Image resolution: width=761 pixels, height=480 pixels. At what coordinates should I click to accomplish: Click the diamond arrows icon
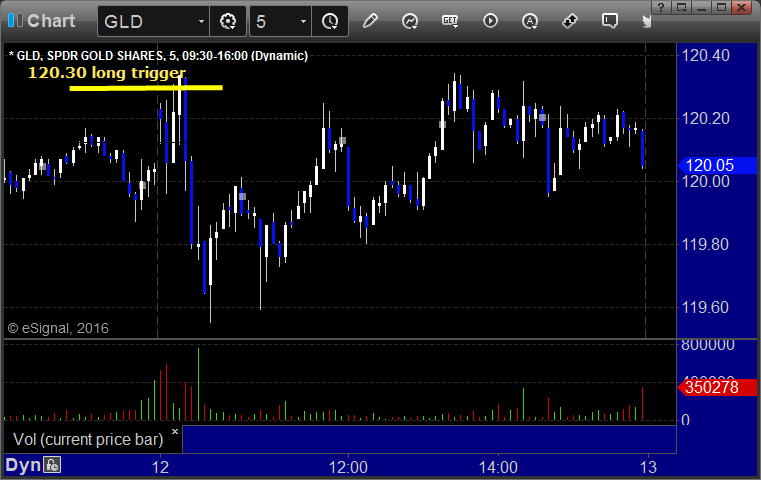570,21
